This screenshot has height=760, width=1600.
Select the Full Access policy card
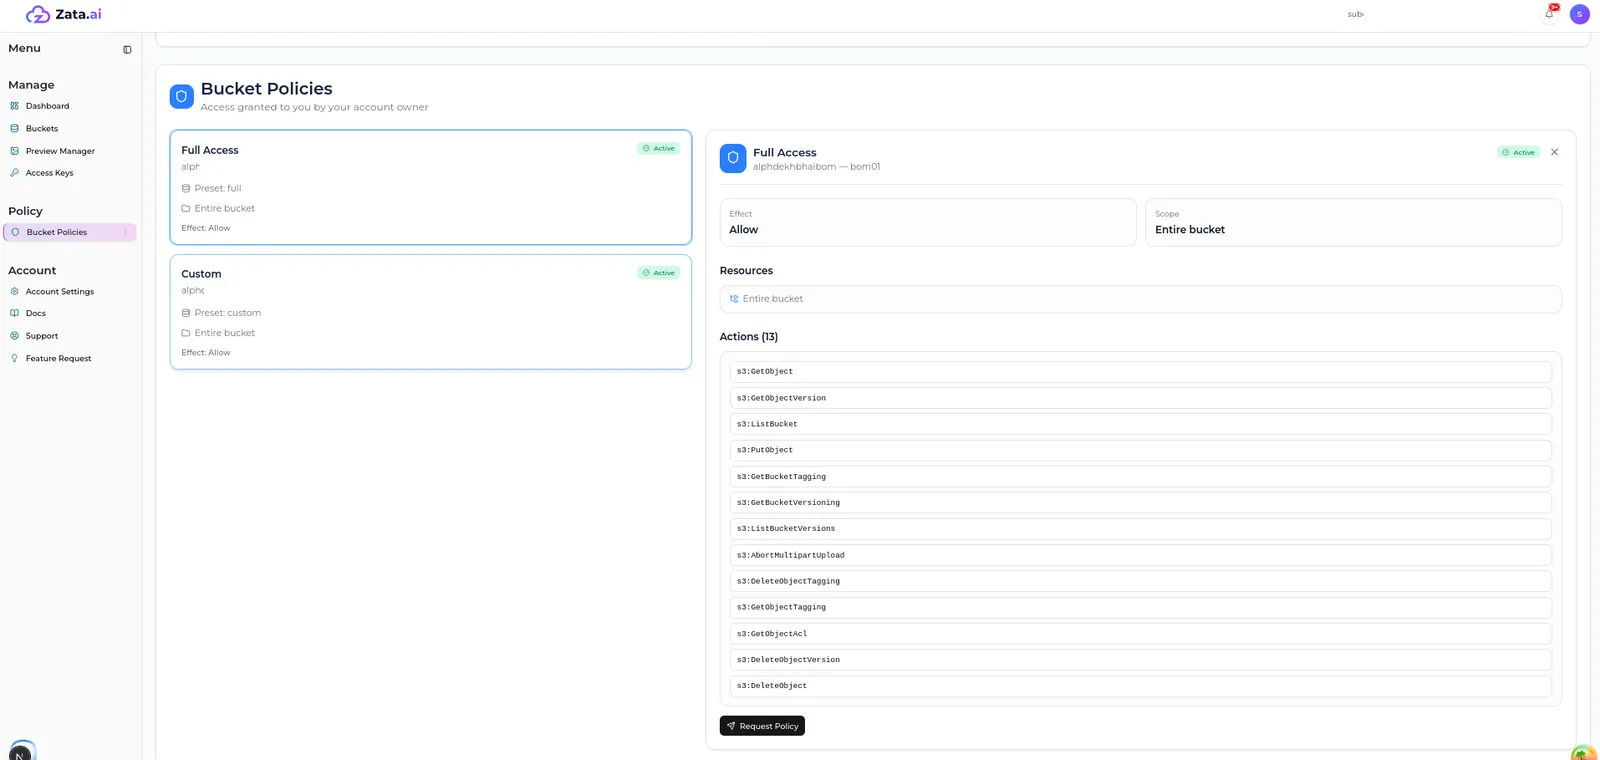[x=431, y=187]
